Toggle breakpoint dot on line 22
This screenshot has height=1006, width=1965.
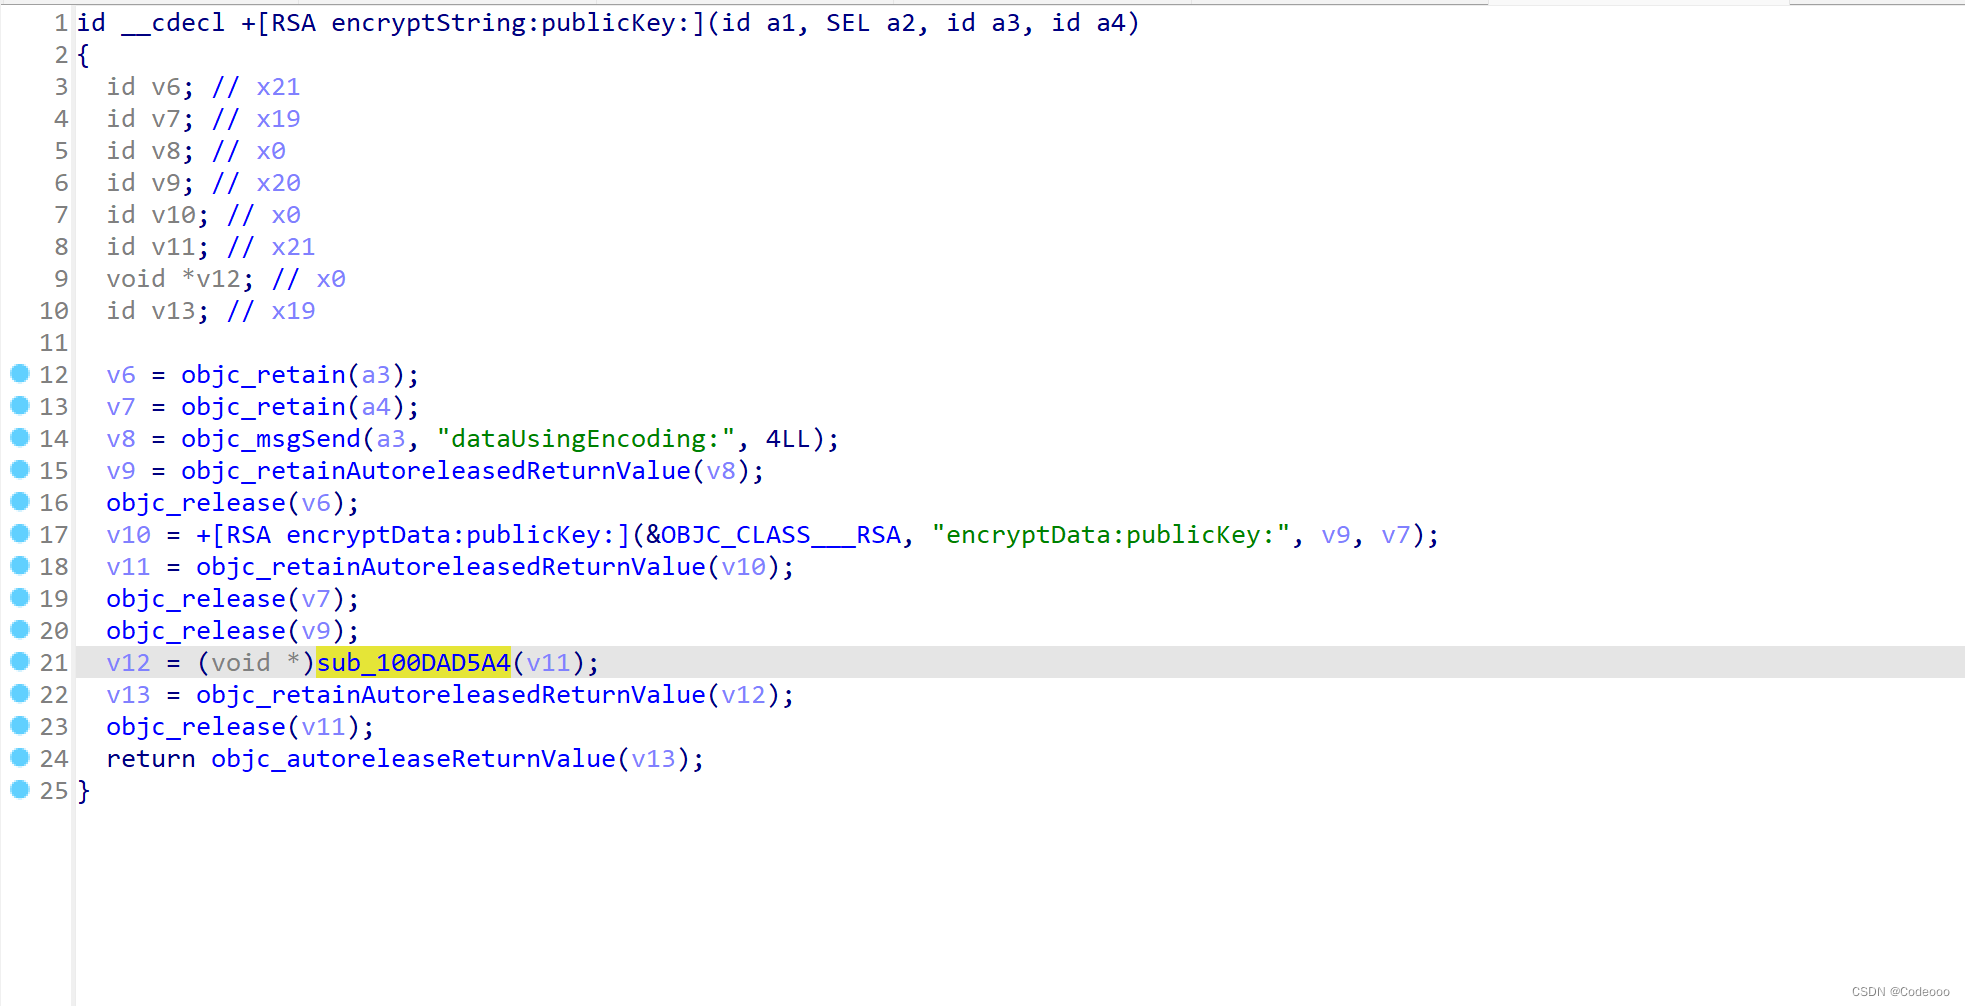coord(20,694)
